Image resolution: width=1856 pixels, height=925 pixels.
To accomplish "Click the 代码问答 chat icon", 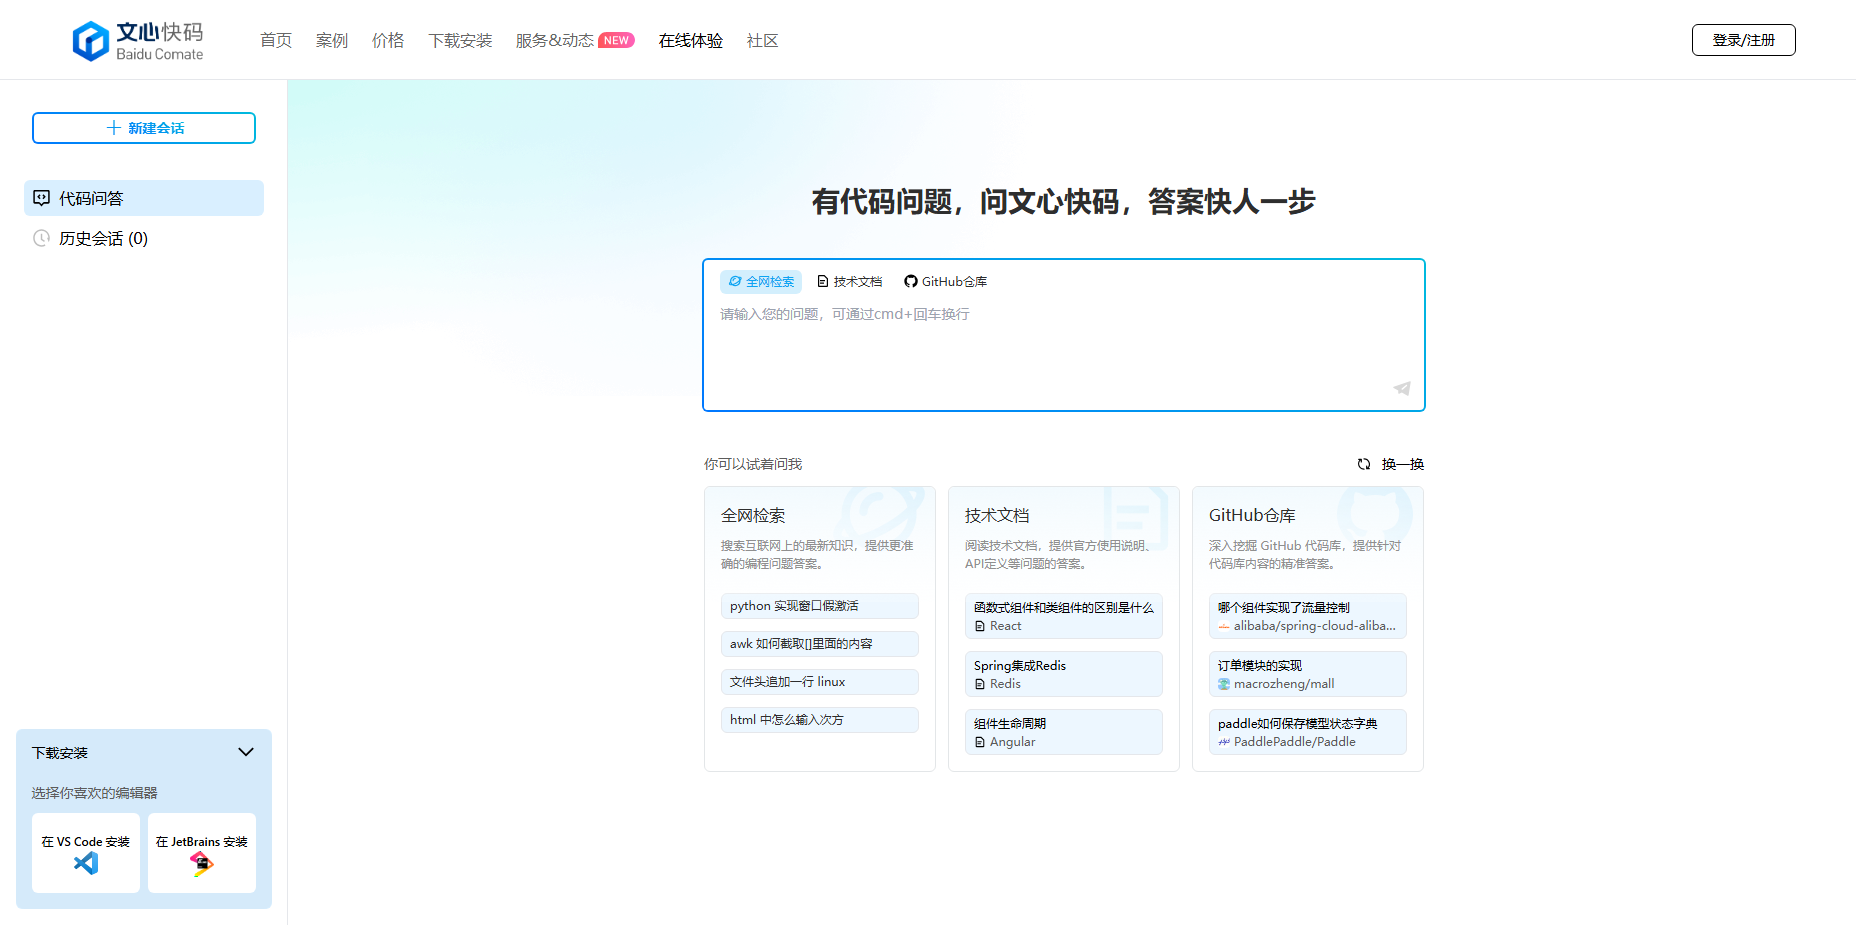I will (x=41, y=198).
